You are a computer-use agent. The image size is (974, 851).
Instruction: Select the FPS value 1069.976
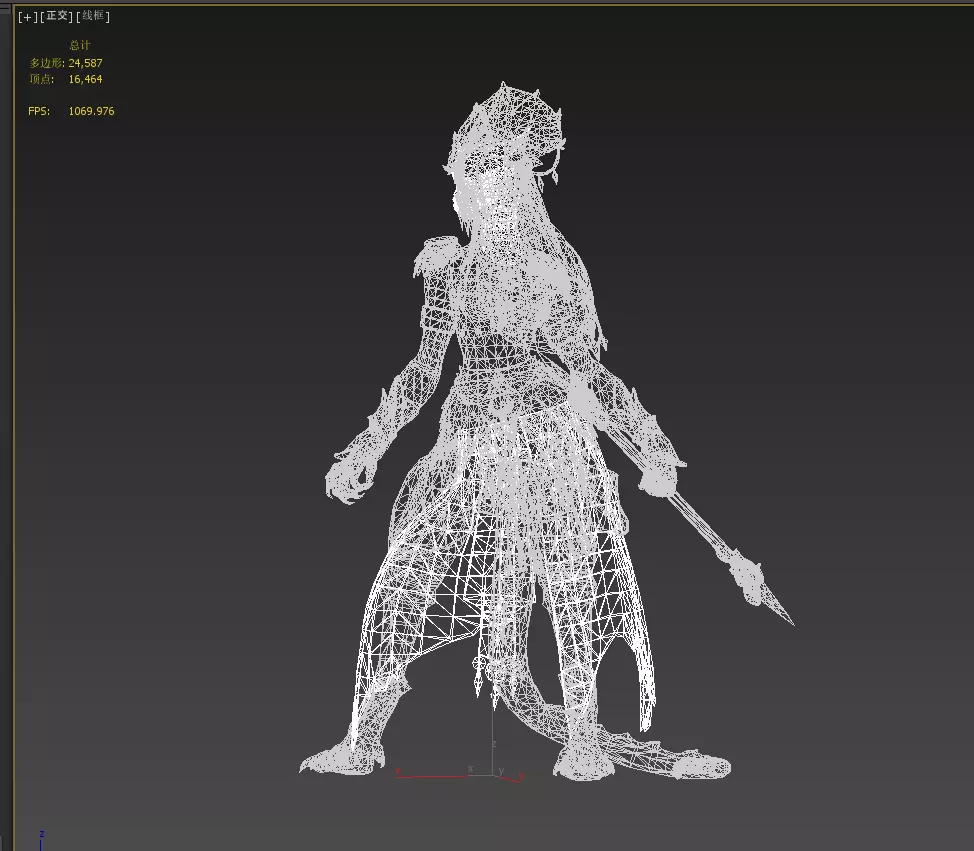click(x=91, y=111)
